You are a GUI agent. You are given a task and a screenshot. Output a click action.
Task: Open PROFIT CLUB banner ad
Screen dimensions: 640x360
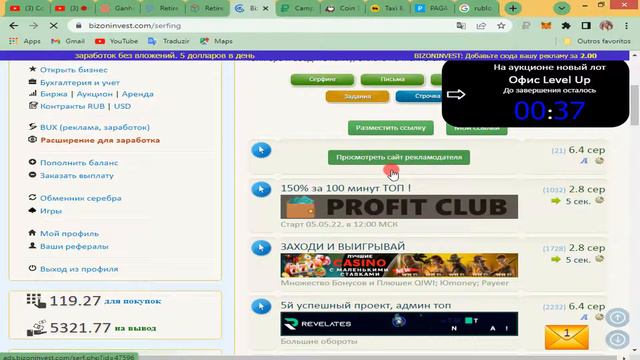click(x=399, y=207)
